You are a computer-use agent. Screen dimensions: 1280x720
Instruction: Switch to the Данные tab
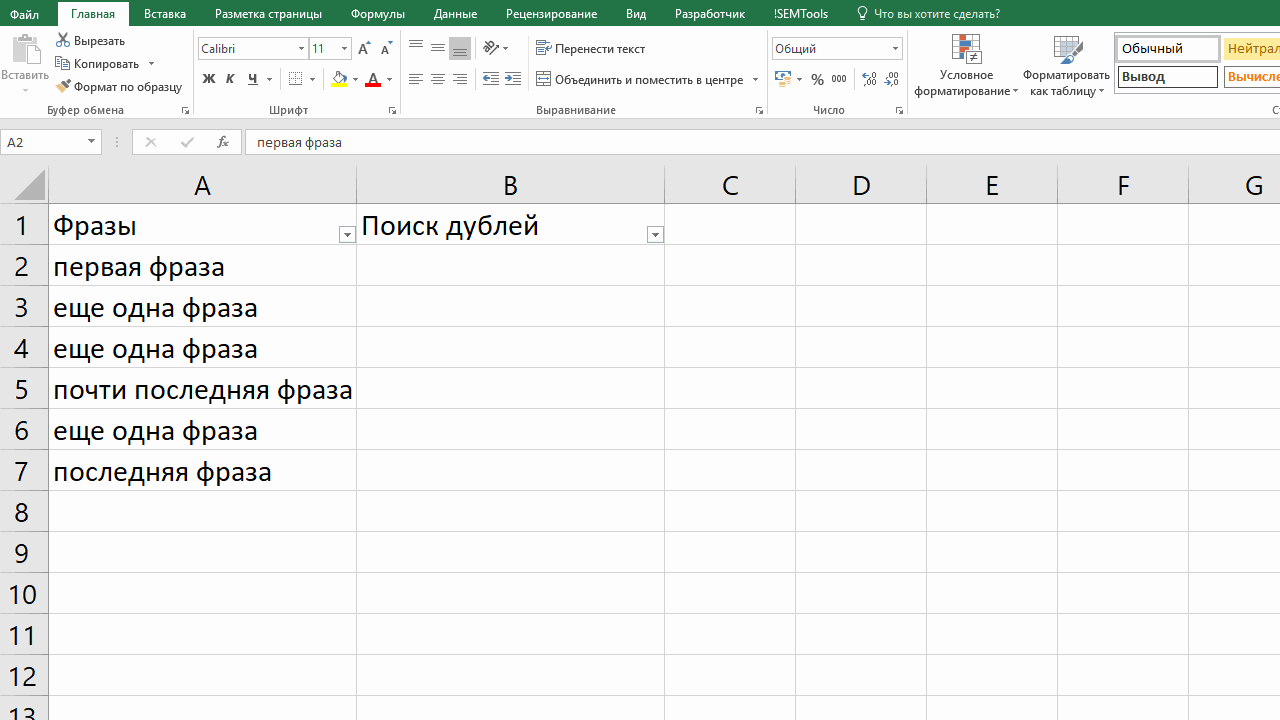coord(455,14)
